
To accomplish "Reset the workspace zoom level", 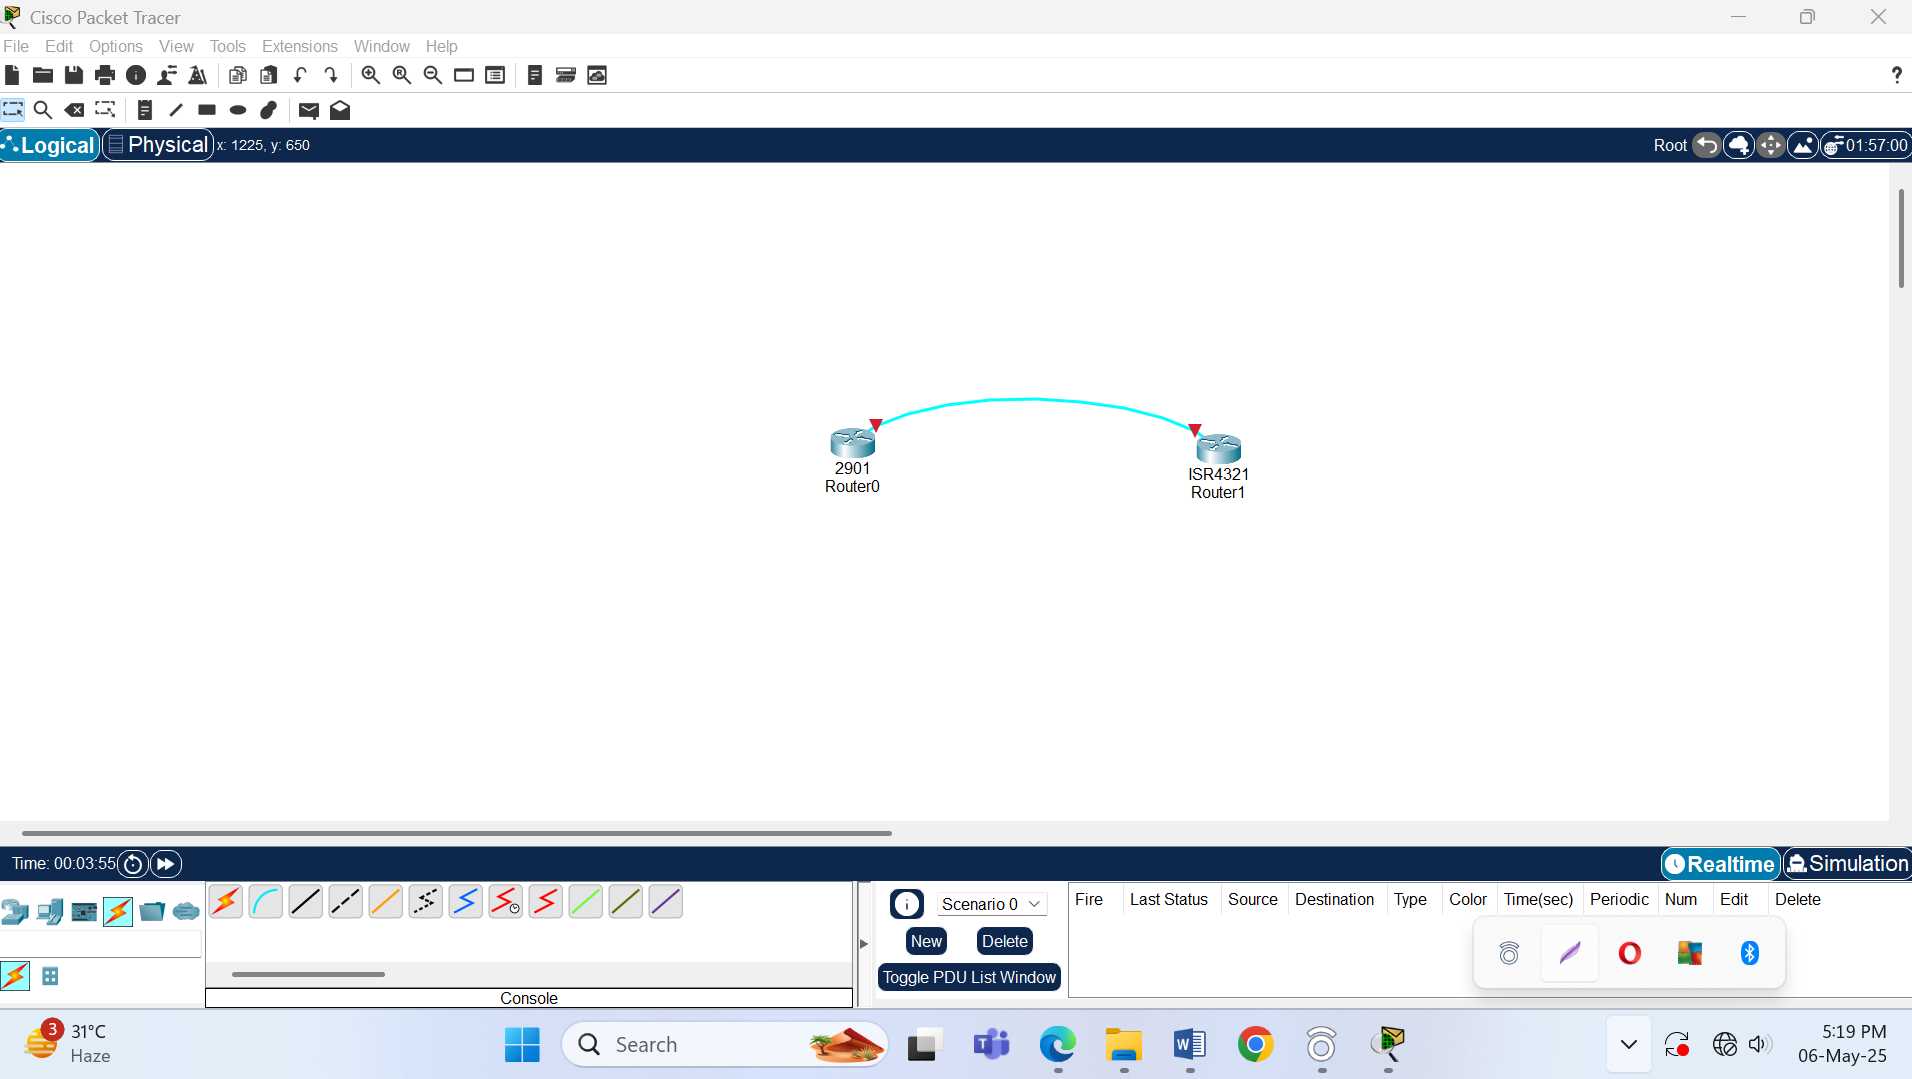I will (x=402, y=75).
